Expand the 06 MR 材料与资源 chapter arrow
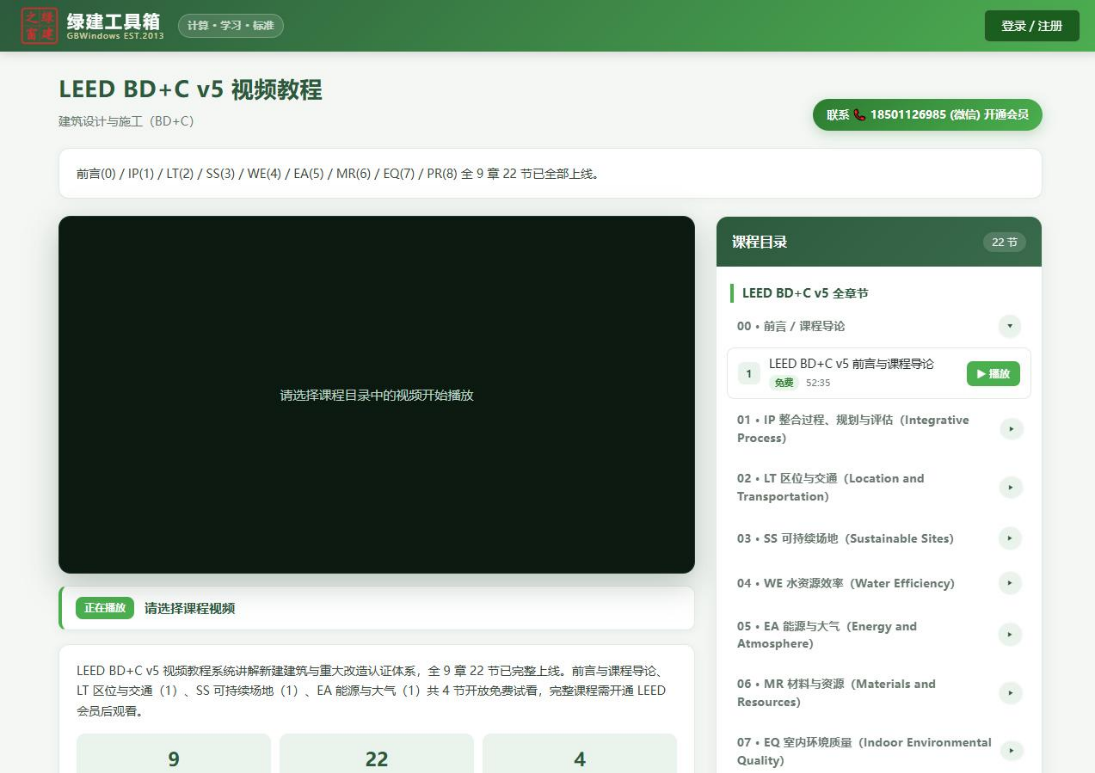Viewport: 1095px width, 773px height. click(x=1010, y=693)
